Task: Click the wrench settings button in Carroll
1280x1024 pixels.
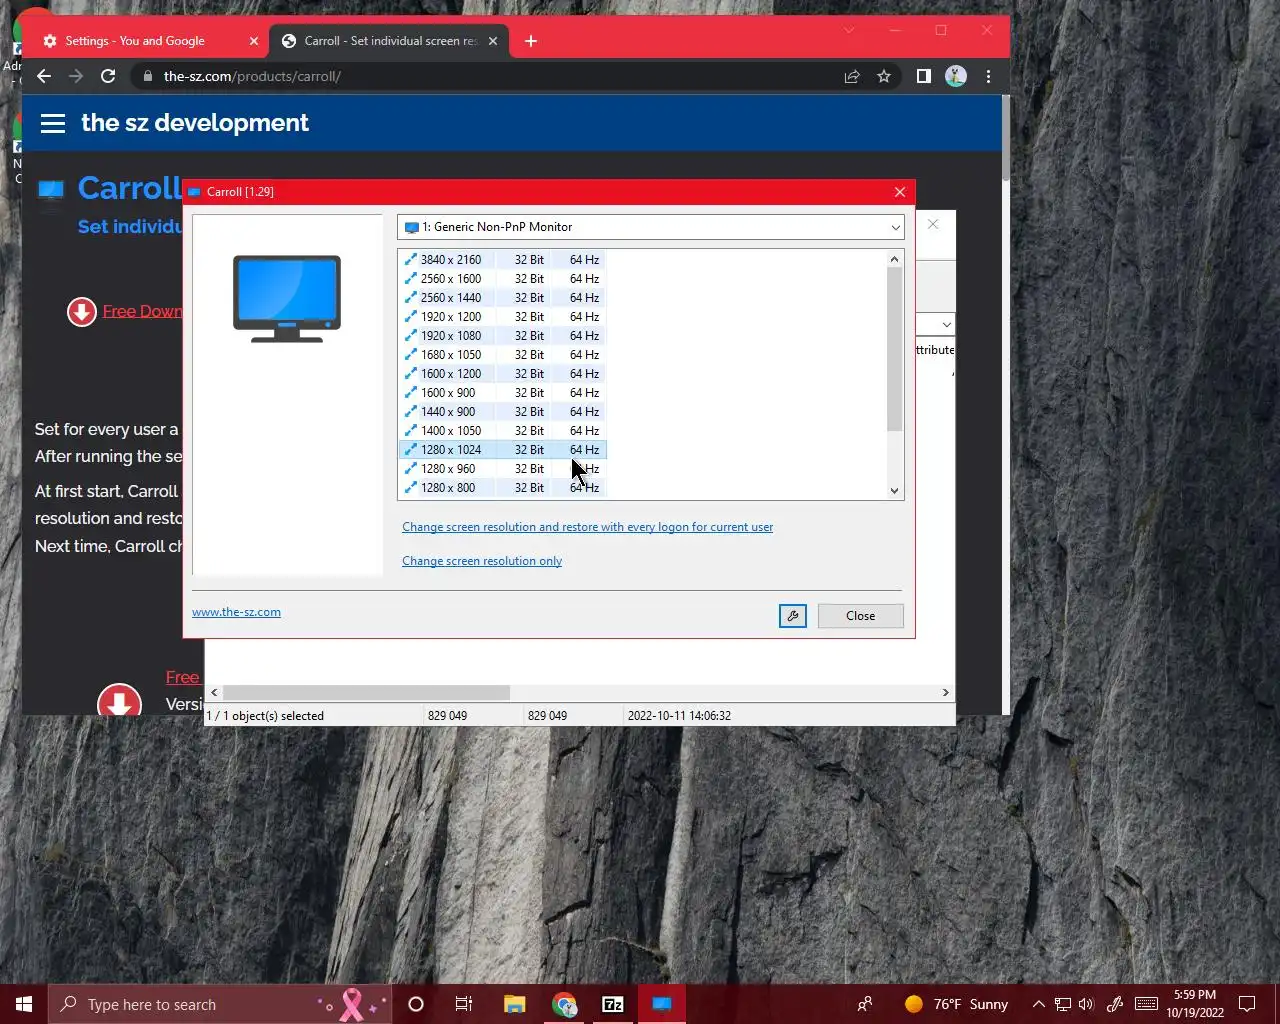Action: coord(792,616)
